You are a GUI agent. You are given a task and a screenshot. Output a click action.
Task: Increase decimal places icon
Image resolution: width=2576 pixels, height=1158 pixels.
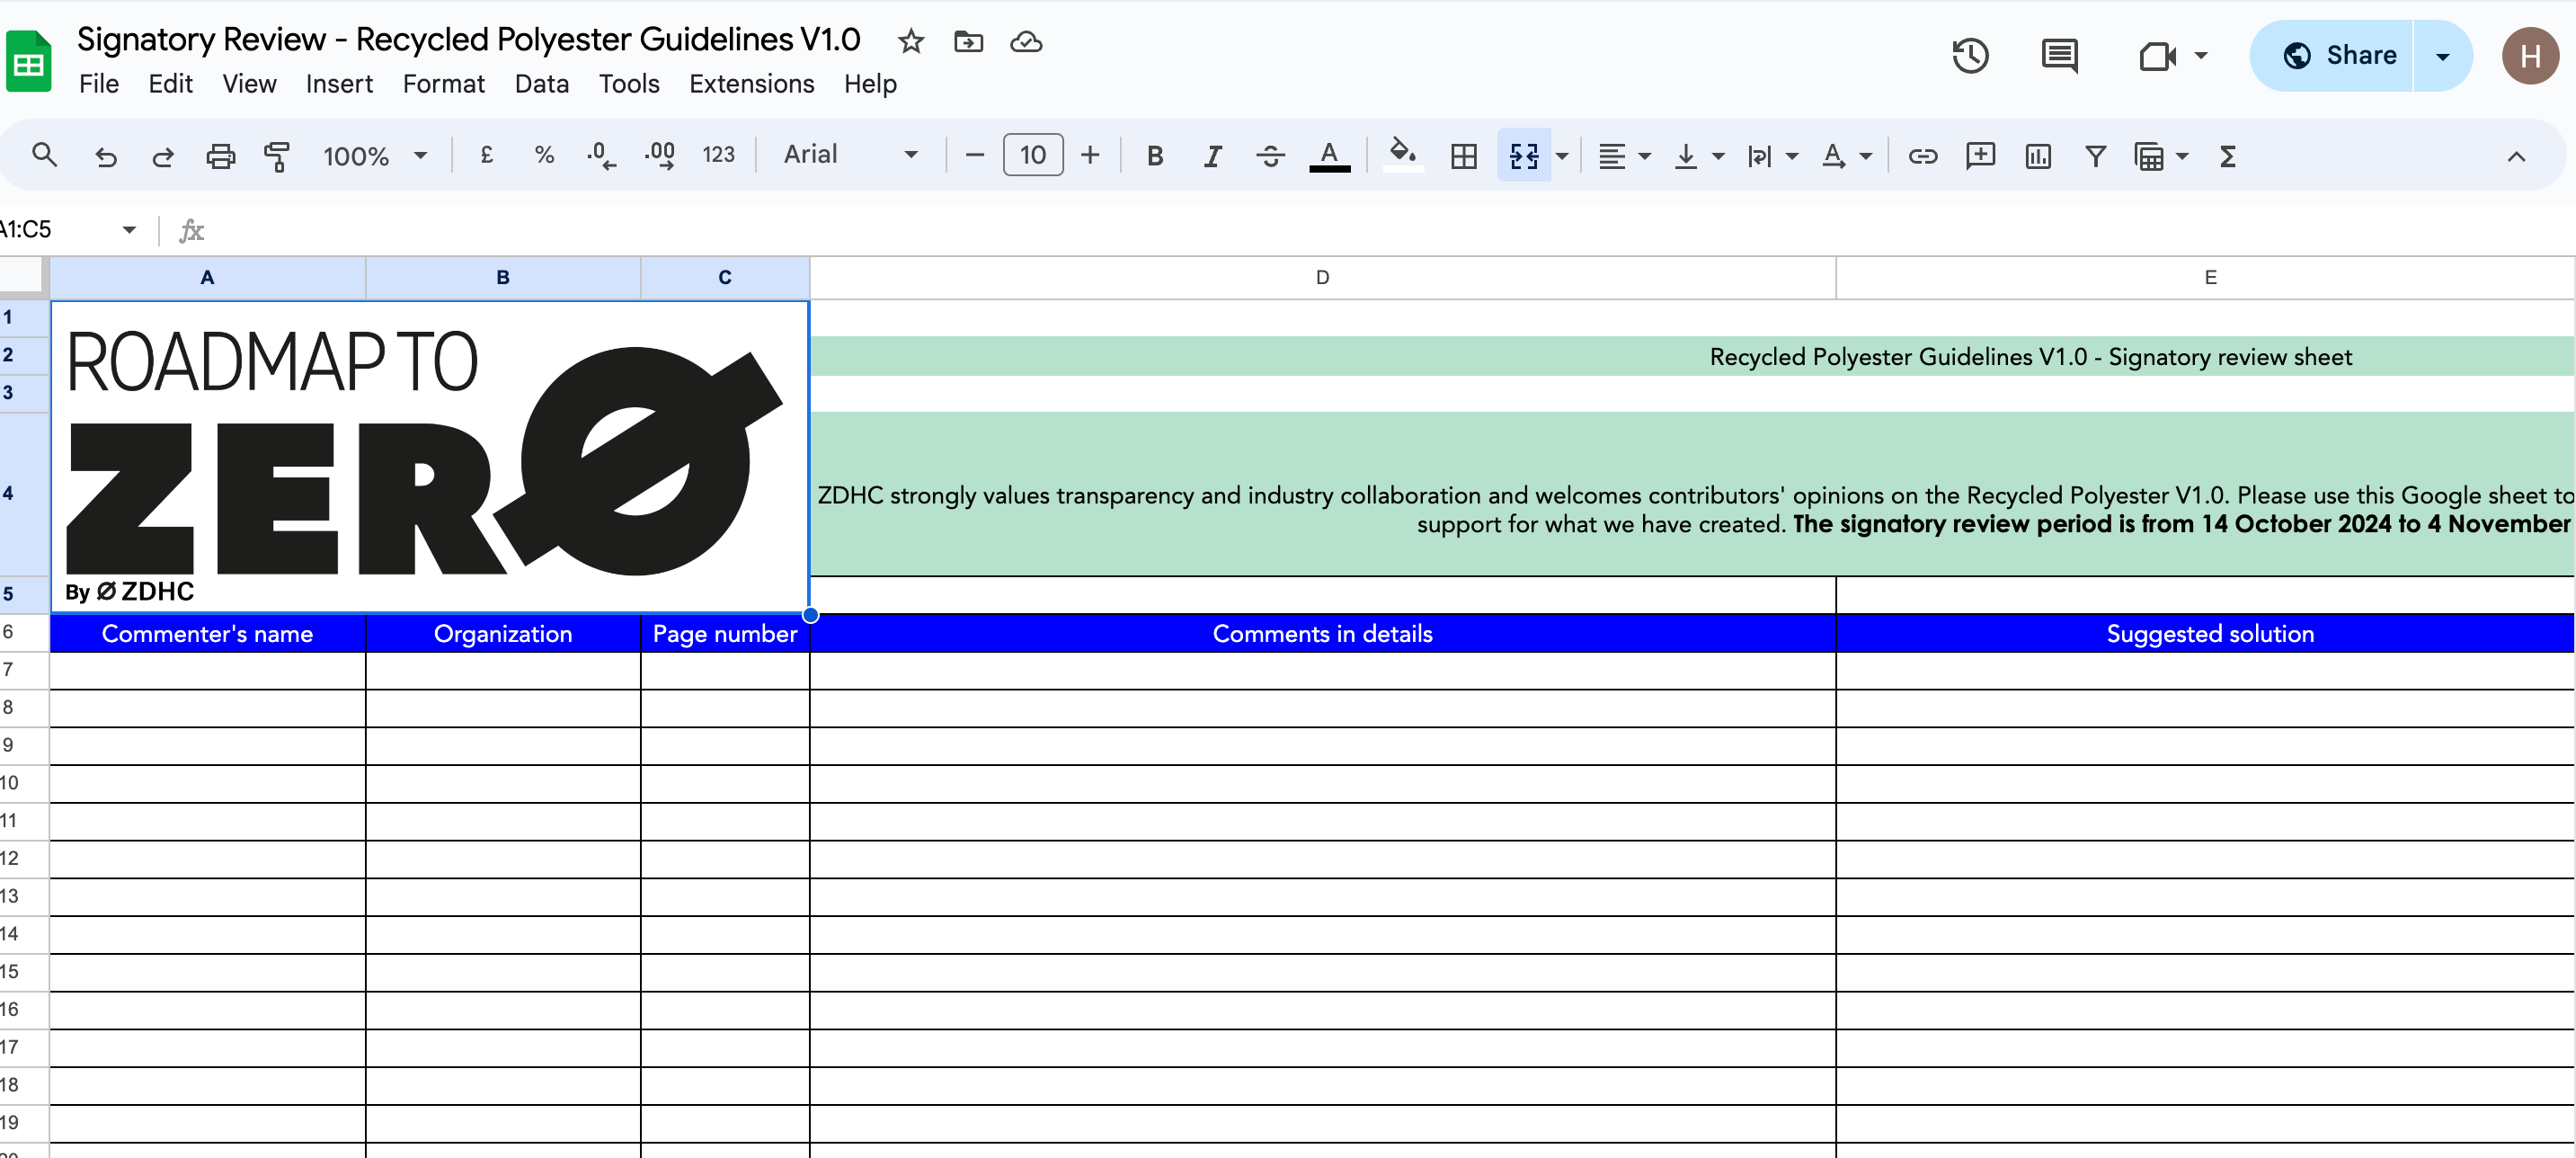660,155
